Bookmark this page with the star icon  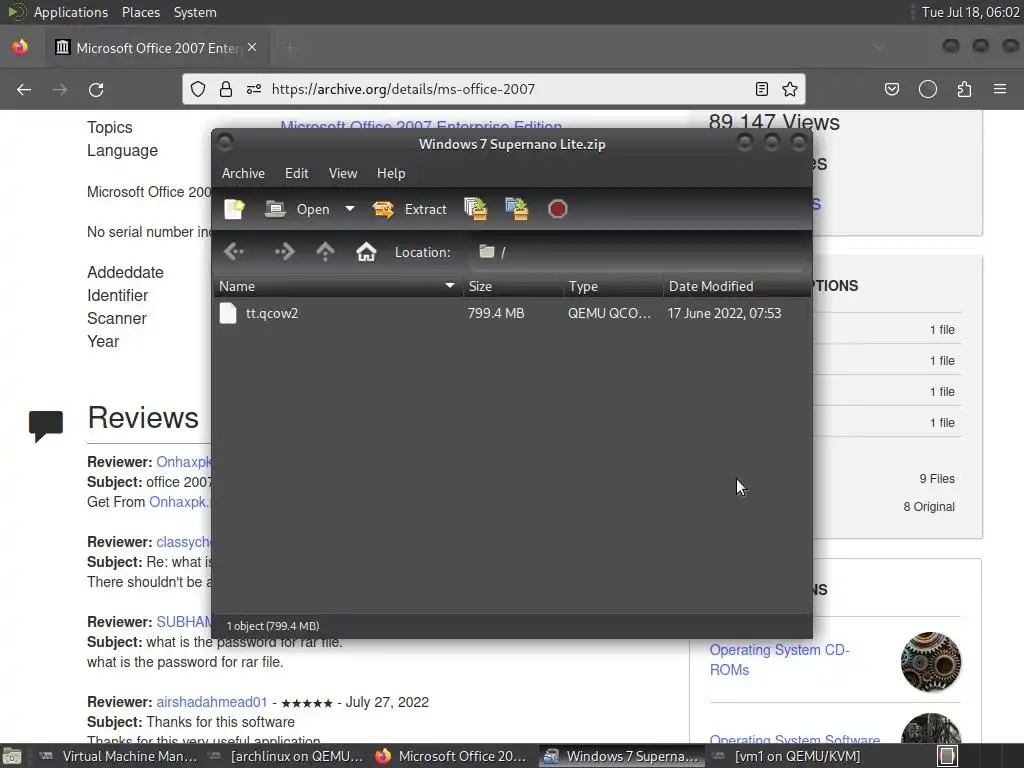[790, 89]
